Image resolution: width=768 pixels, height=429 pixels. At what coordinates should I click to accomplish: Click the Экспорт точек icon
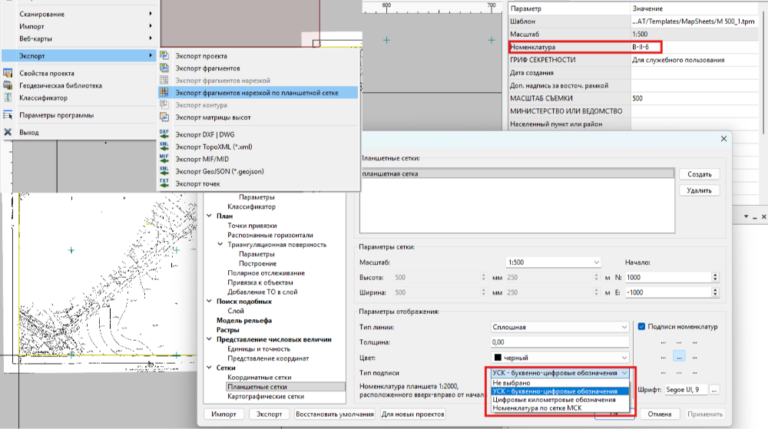tap(165, 183)
